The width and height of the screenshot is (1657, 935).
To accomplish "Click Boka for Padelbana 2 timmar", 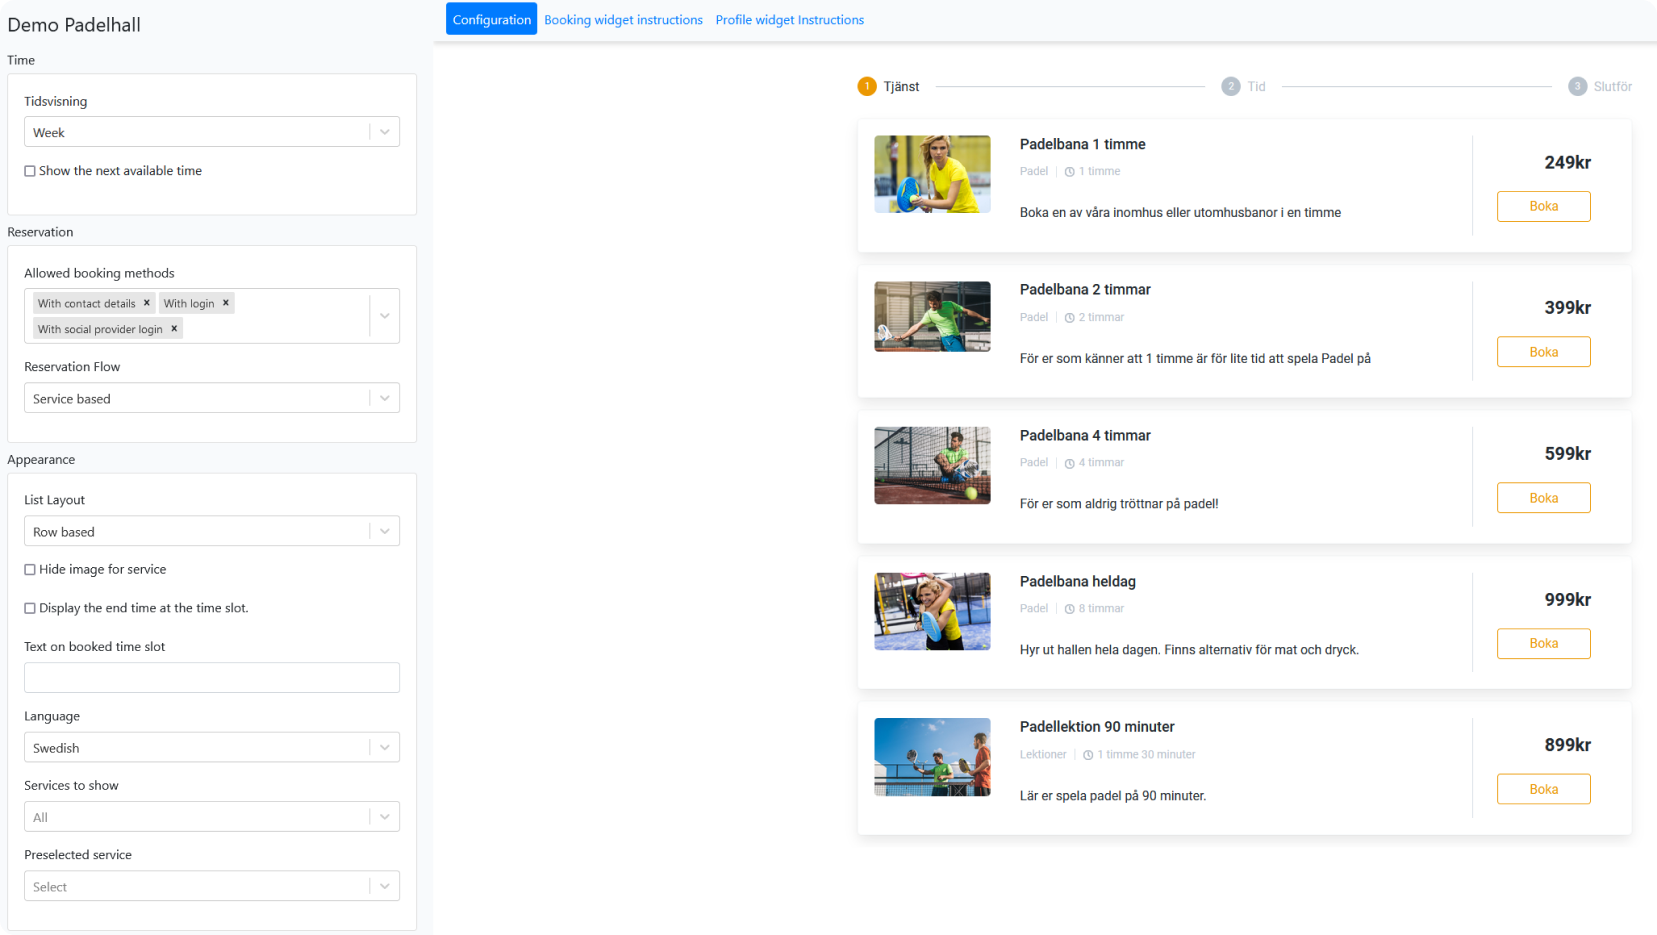I will 1544,352.
